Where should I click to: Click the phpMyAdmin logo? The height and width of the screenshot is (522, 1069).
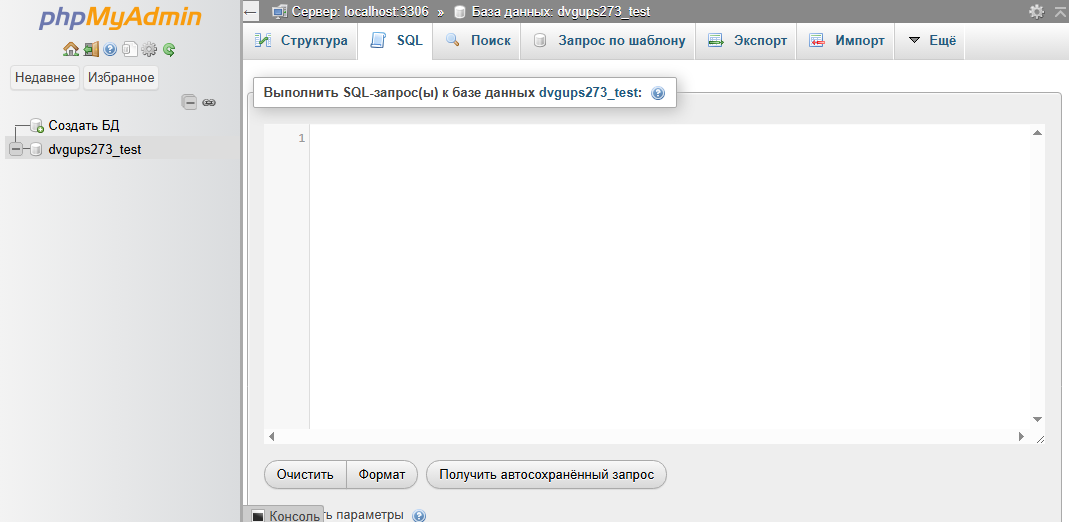coord(120,18)
